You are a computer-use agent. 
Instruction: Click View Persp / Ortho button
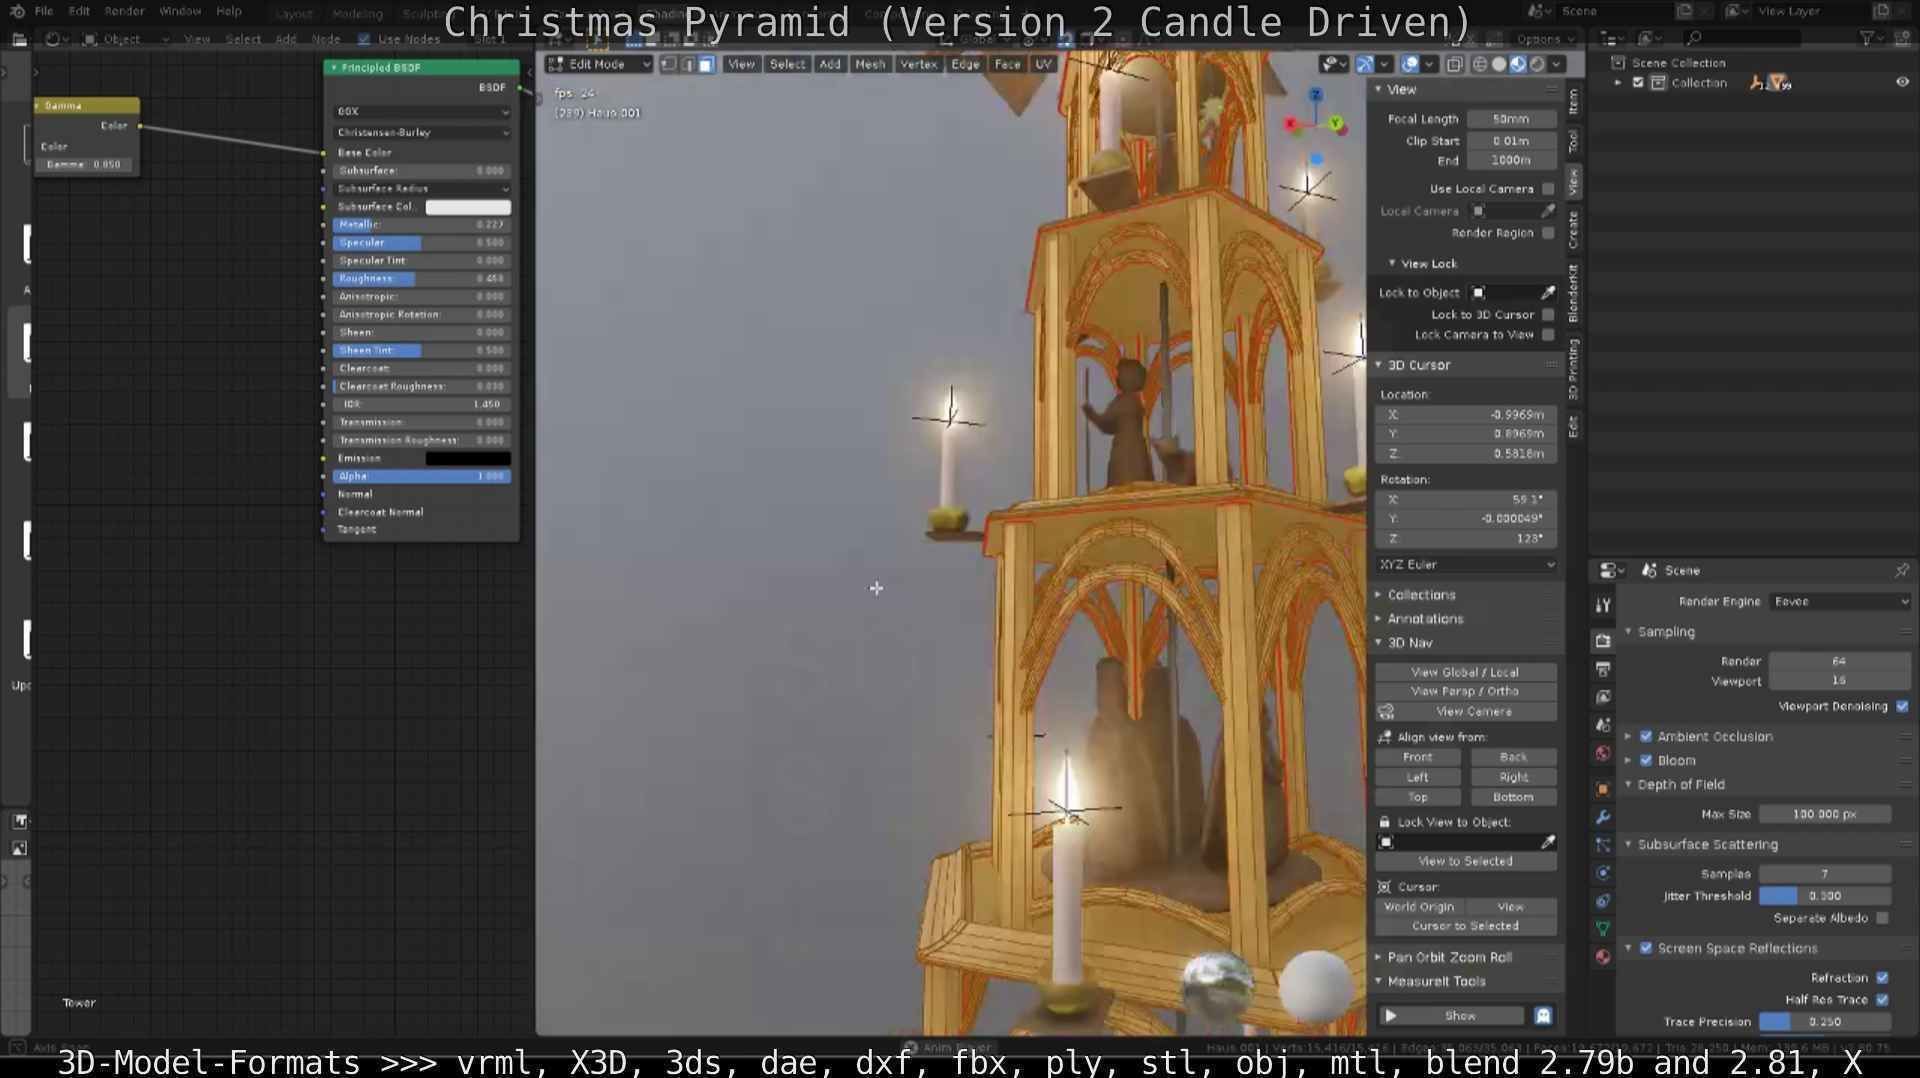click(x=1465, y=691)
